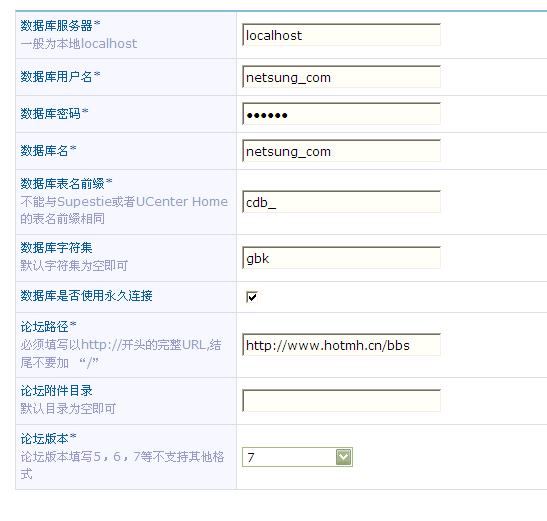Click the charset field containing gbk

click(x=341, y=258)
